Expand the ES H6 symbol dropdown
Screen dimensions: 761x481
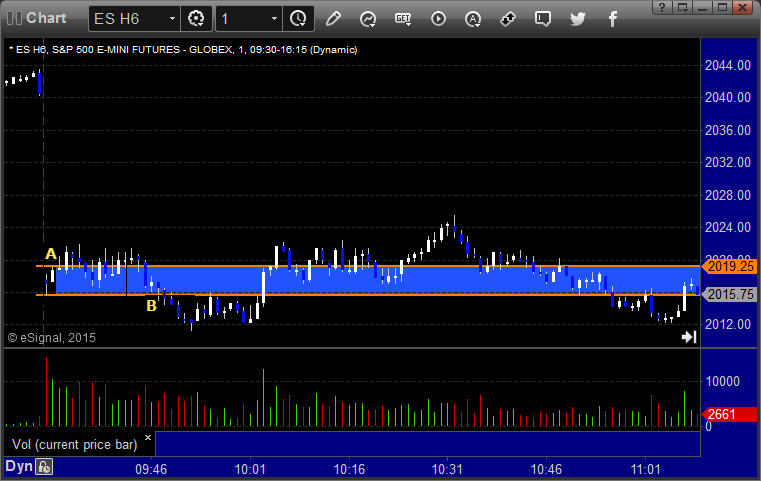(172, 19)
